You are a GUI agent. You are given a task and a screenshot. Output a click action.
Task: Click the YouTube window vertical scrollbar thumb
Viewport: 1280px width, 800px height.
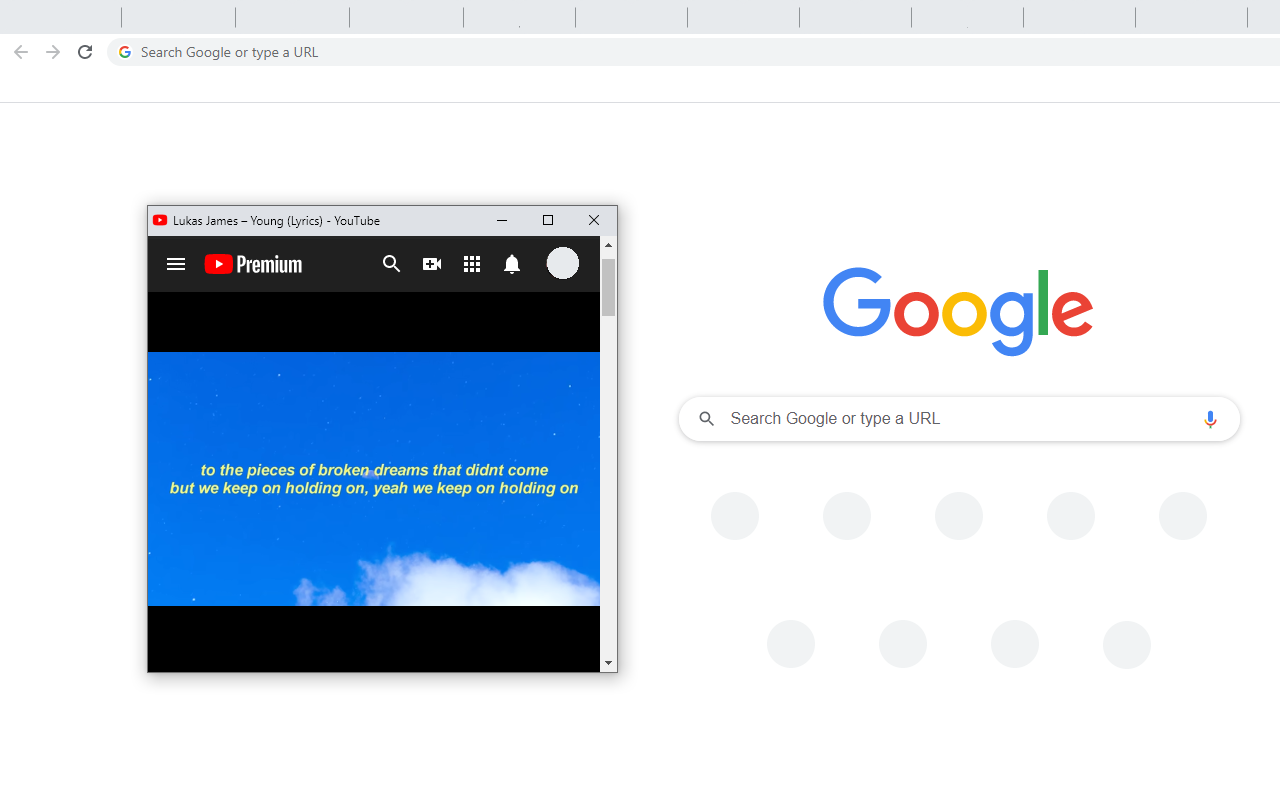coord(608,287)
